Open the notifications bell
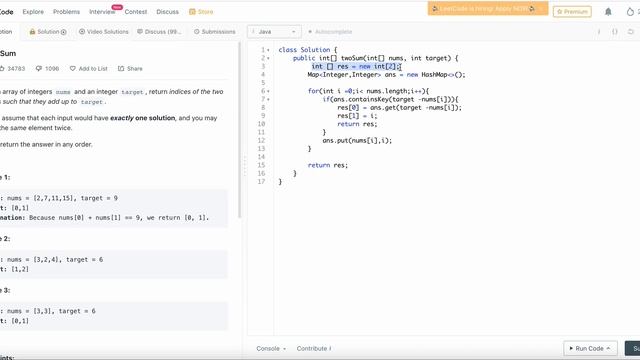This screenshot has width=640, height=360. (608, 12)
